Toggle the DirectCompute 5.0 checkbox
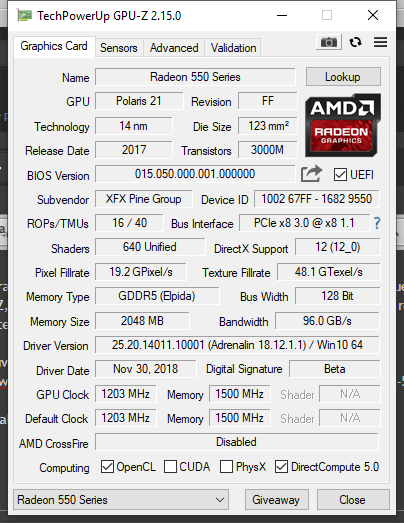404x523 pixels. pyautogui.click(x=281, y=467)
